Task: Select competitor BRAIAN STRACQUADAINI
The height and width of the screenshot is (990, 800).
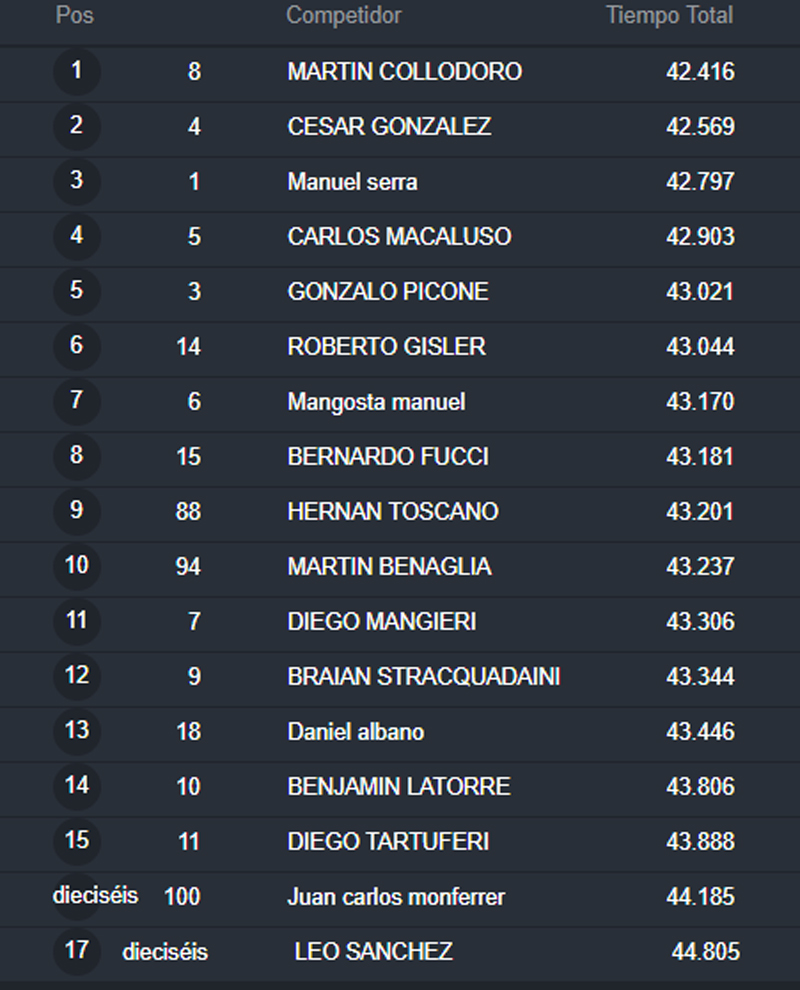Action: (x=424, y=676)
